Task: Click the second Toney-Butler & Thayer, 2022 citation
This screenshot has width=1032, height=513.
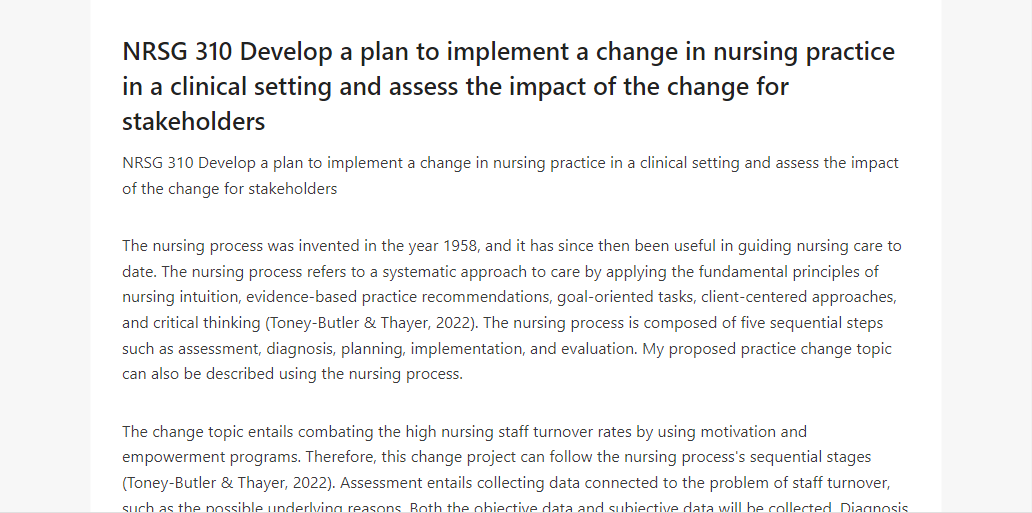Action: tap(224, 483)
